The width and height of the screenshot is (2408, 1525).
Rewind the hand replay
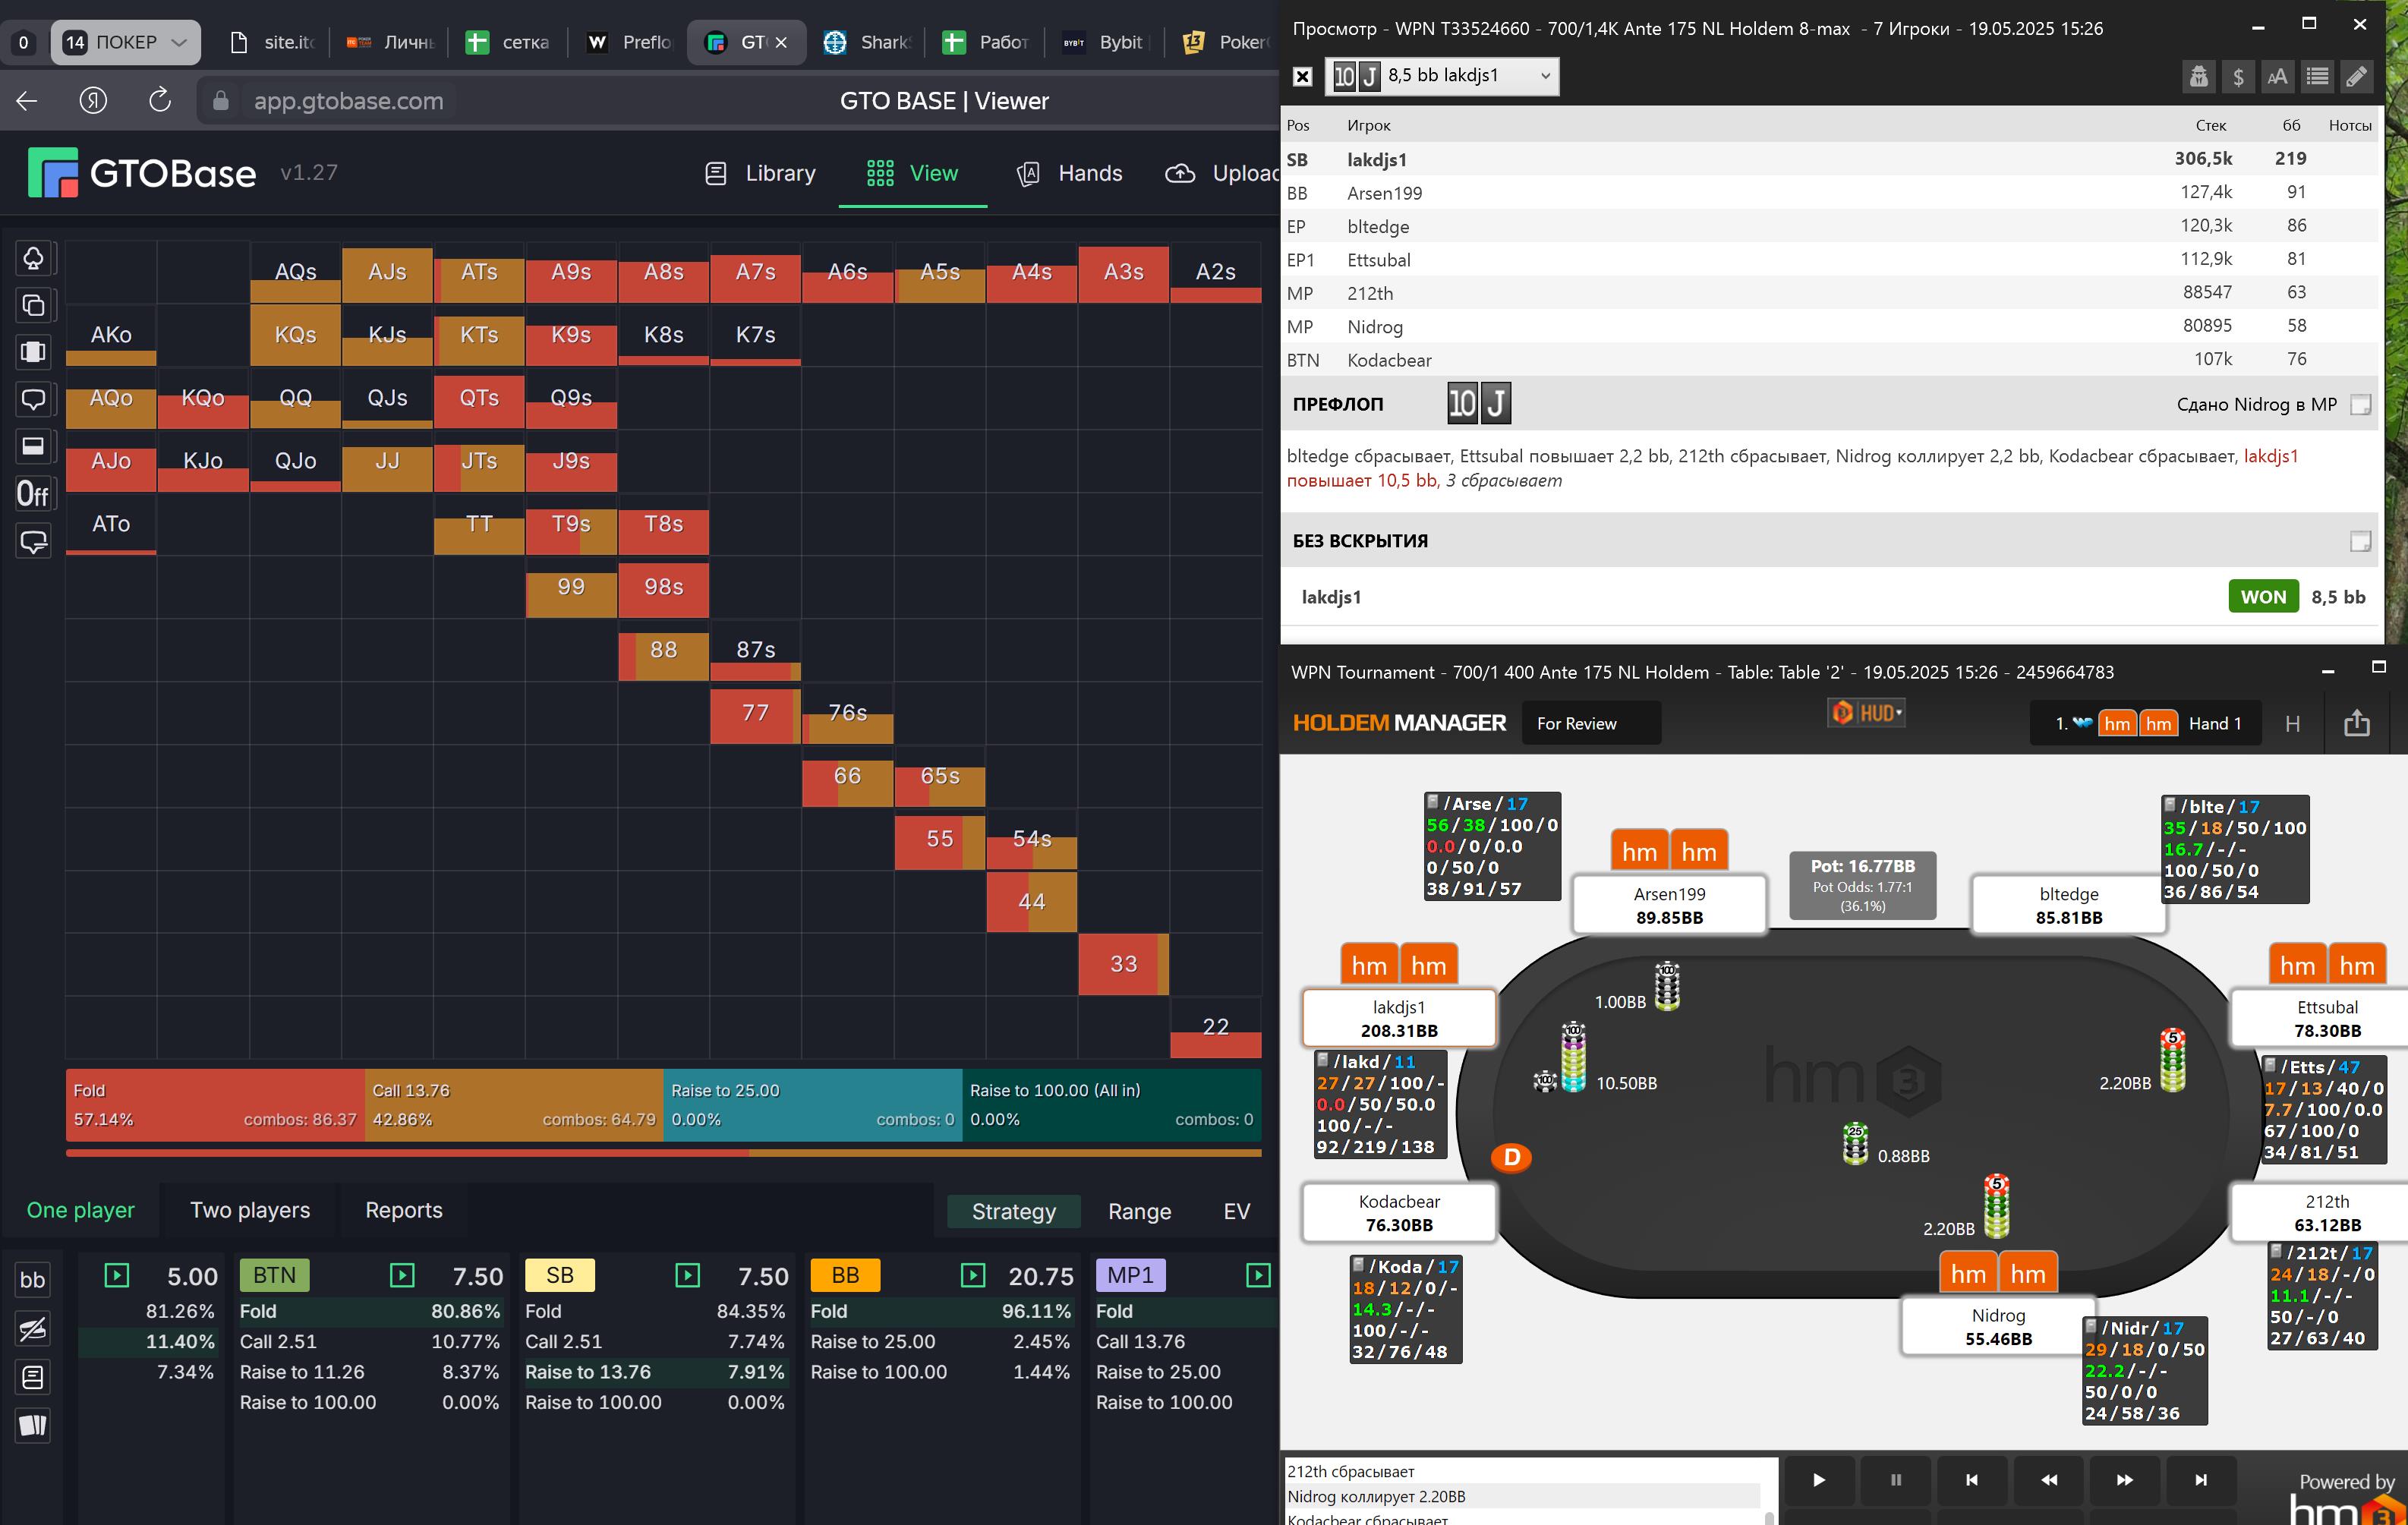tap(2049, 1480)
